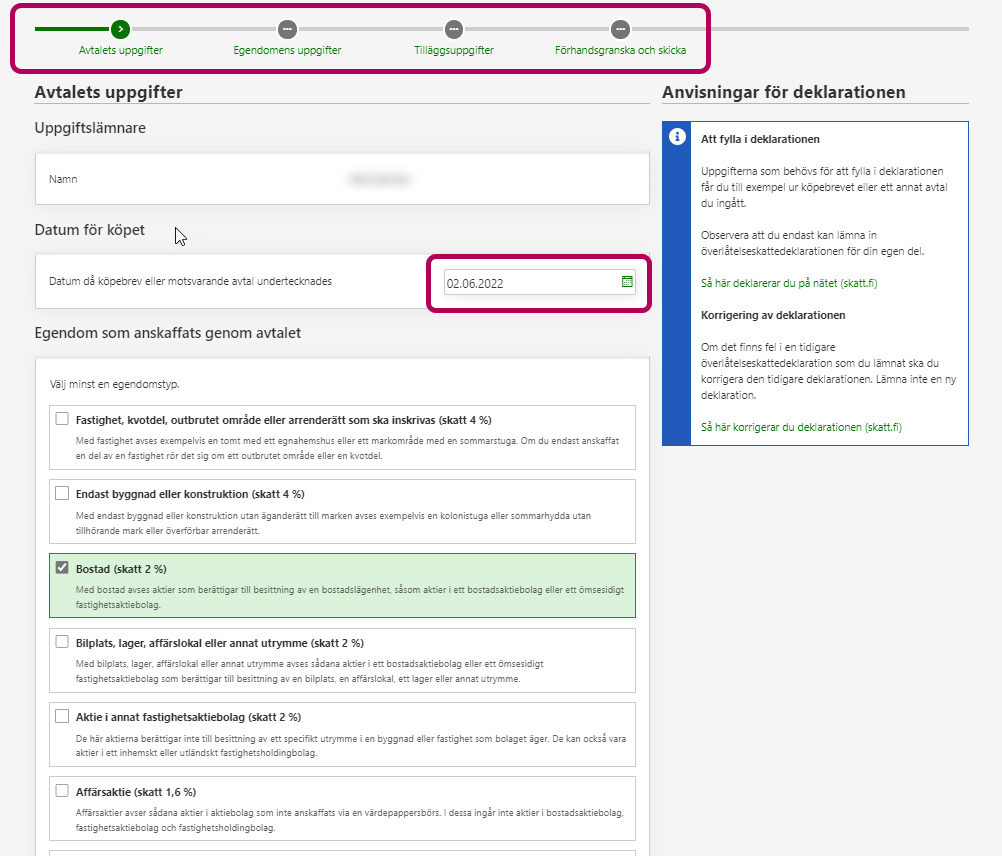Click the Tilläggsuppgifter step circle
The height and width of the screenshot is (856, 1002).
pos(453,29)
